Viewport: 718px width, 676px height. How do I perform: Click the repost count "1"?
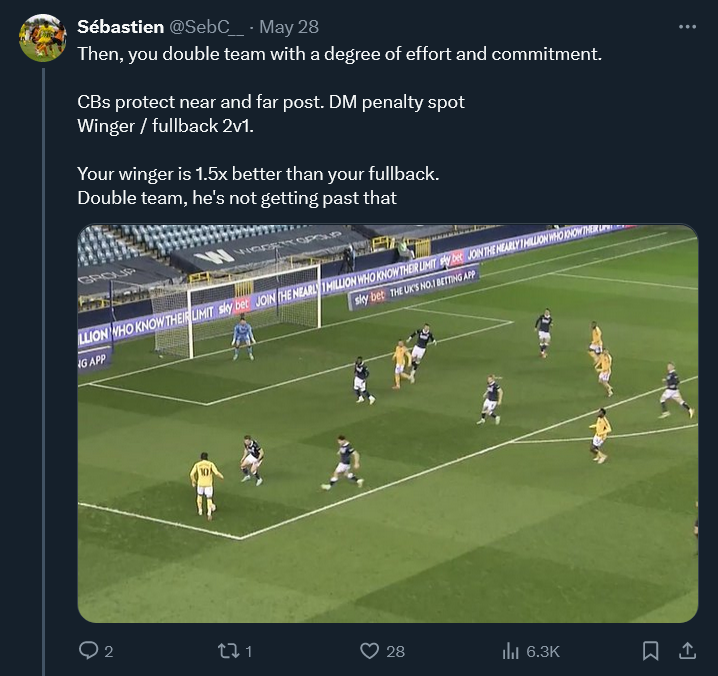tap(248, 651)
